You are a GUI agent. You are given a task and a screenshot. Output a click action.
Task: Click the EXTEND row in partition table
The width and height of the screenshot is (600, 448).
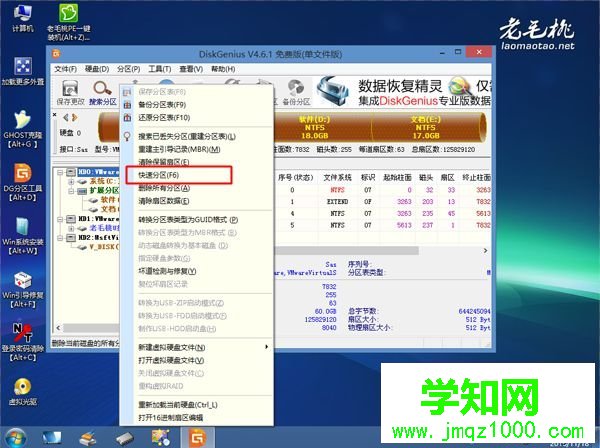(383, 202)
